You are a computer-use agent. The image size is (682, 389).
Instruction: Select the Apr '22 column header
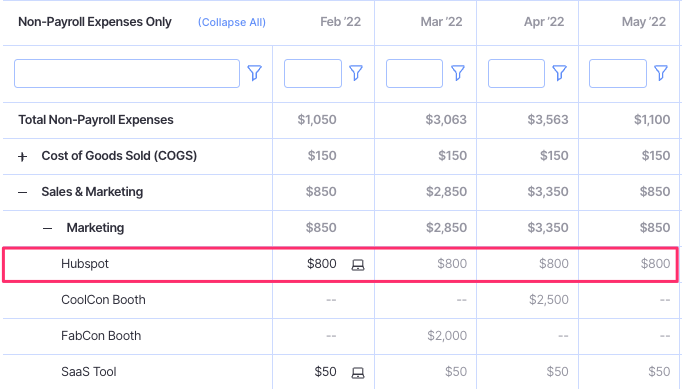544,22
